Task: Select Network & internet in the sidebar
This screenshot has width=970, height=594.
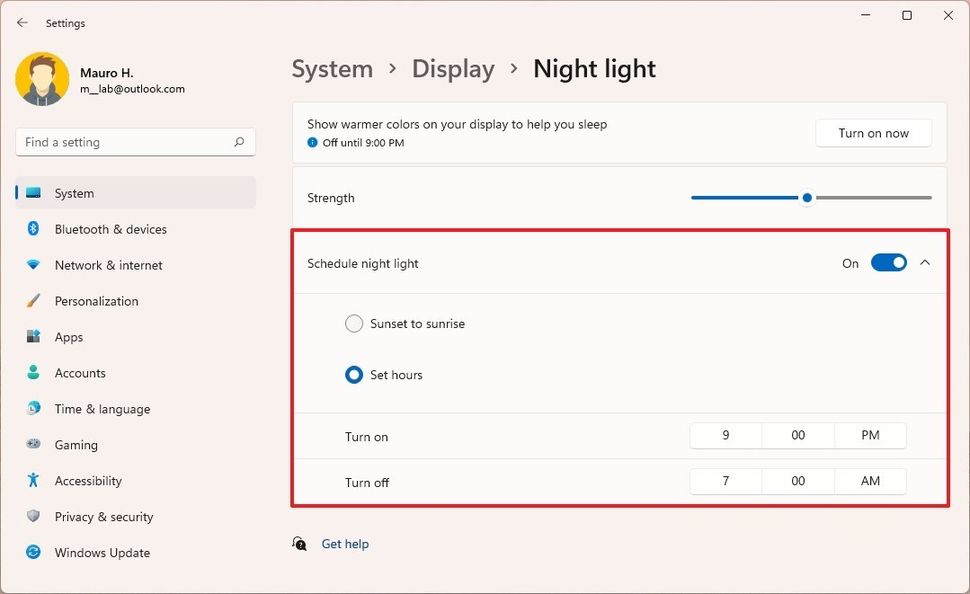Action: click(107, 265)
